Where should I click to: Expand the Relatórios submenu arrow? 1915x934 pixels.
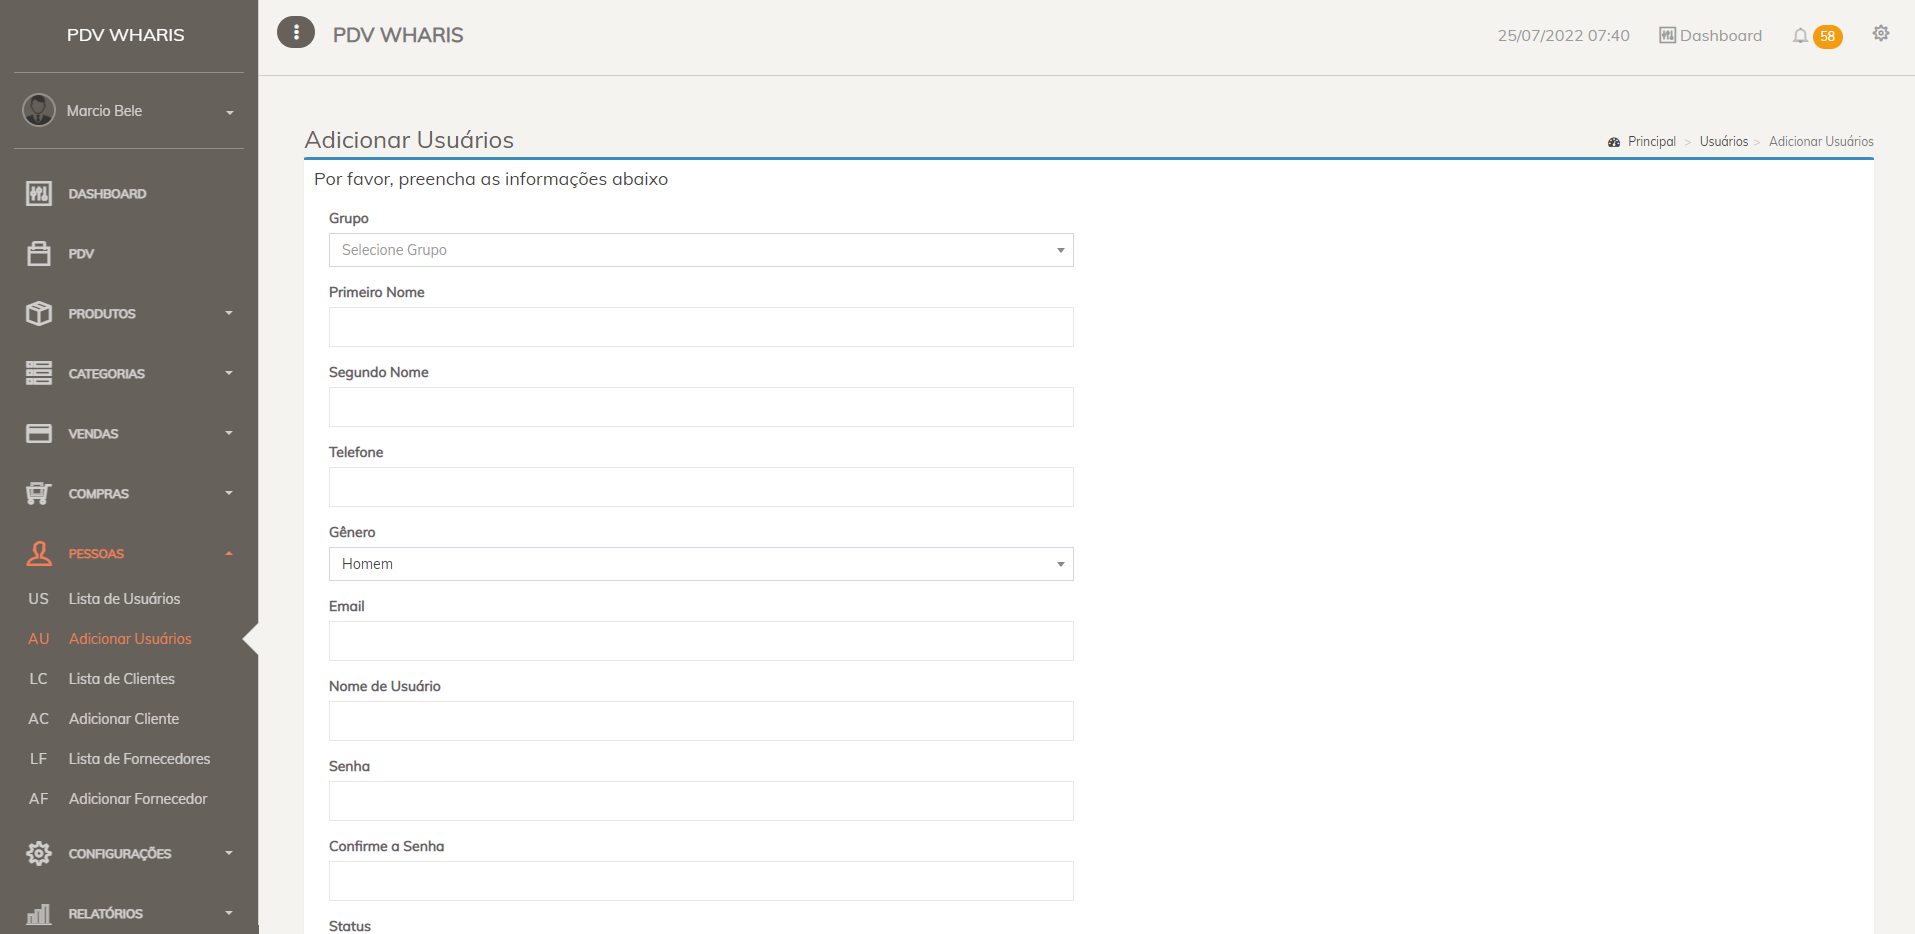[x=229, y=913]
